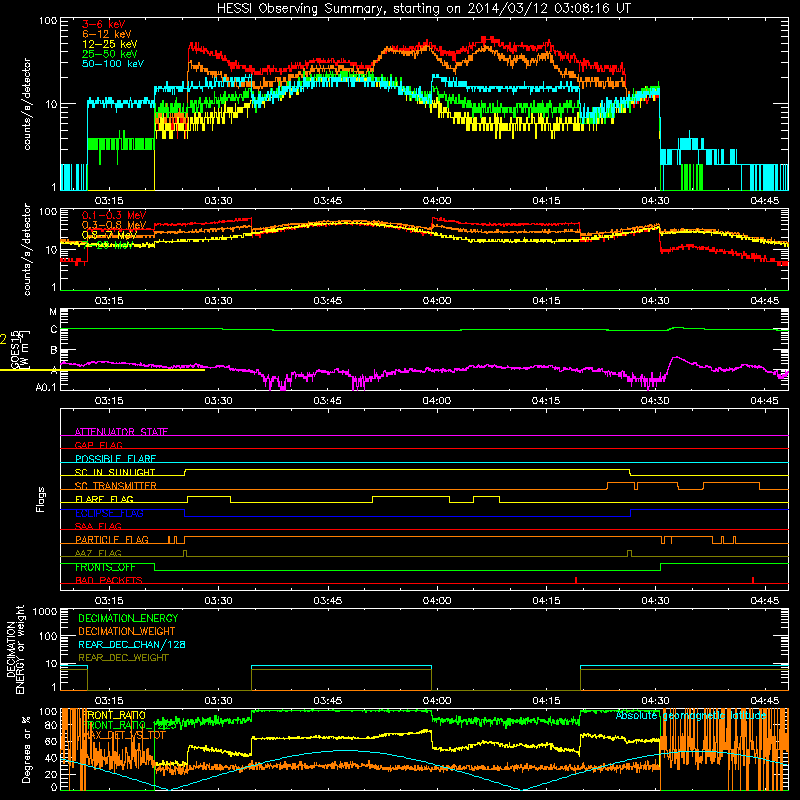Select the M class label on GOES axis
The width and height of the screenshot is (800, 800).
pos(53,312)
